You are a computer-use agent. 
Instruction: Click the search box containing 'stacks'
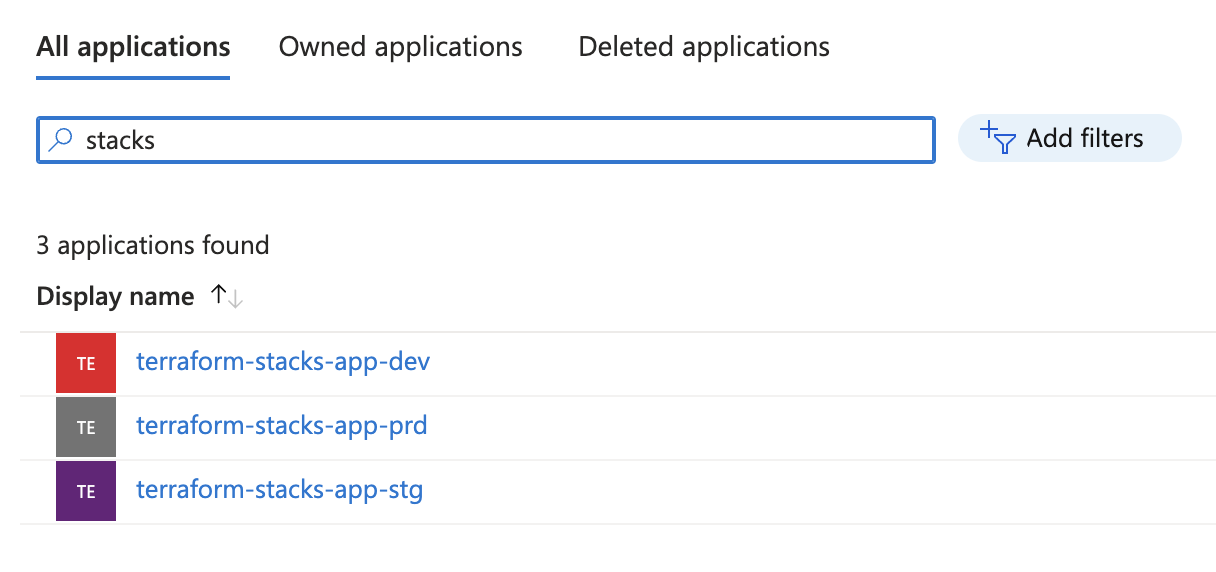486,140
